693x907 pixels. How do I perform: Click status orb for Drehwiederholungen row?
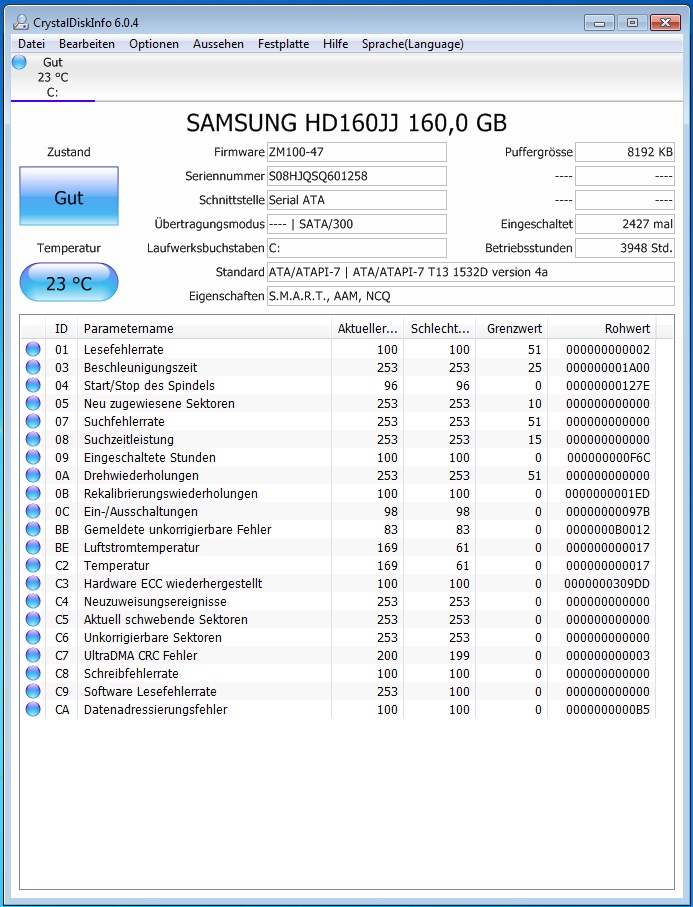pyautogui.click(x=33, y=475)
